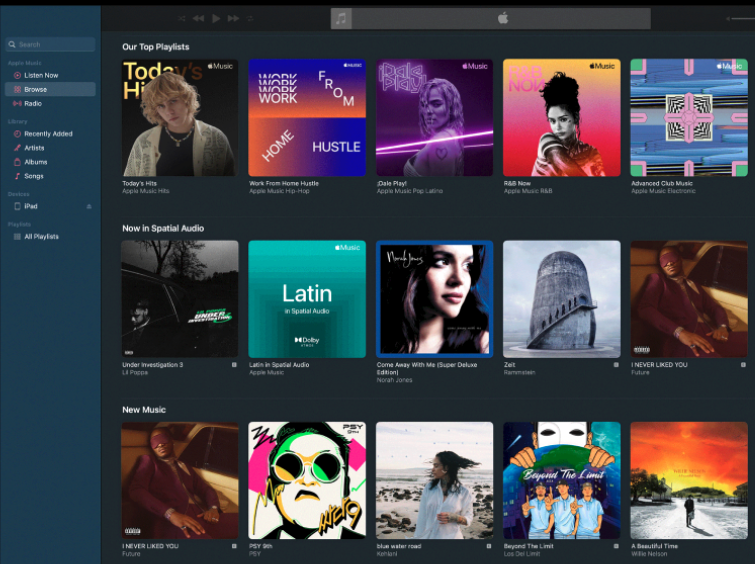Image resolution: width=755 pixels, height=564 pixels.
Task: Click the Radio broadcast icon
Action: pos(17,104)
